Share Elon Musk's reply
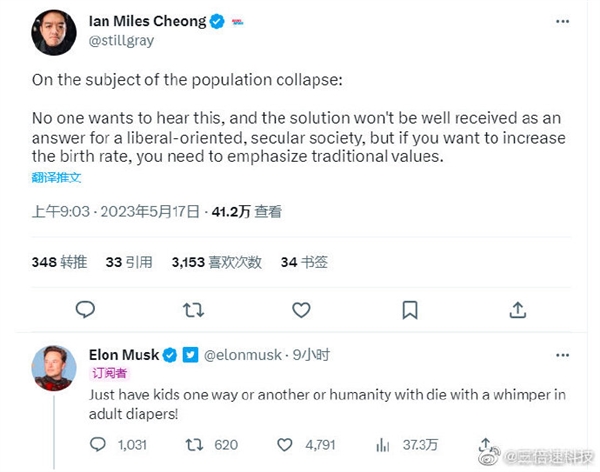This screenshot has width=600, height=472. pyautogui.click(x=485, y=444)
